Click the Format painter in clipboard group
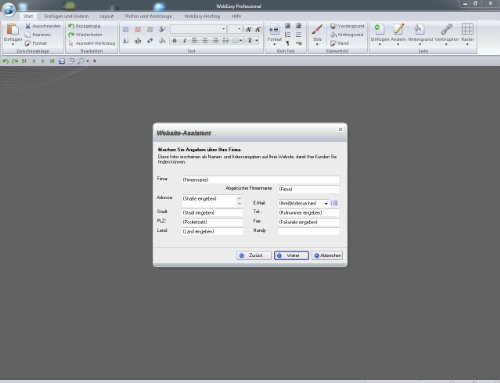Image resolution: width=500 pixels, height=383 pixels. click(x=36, y=43)
